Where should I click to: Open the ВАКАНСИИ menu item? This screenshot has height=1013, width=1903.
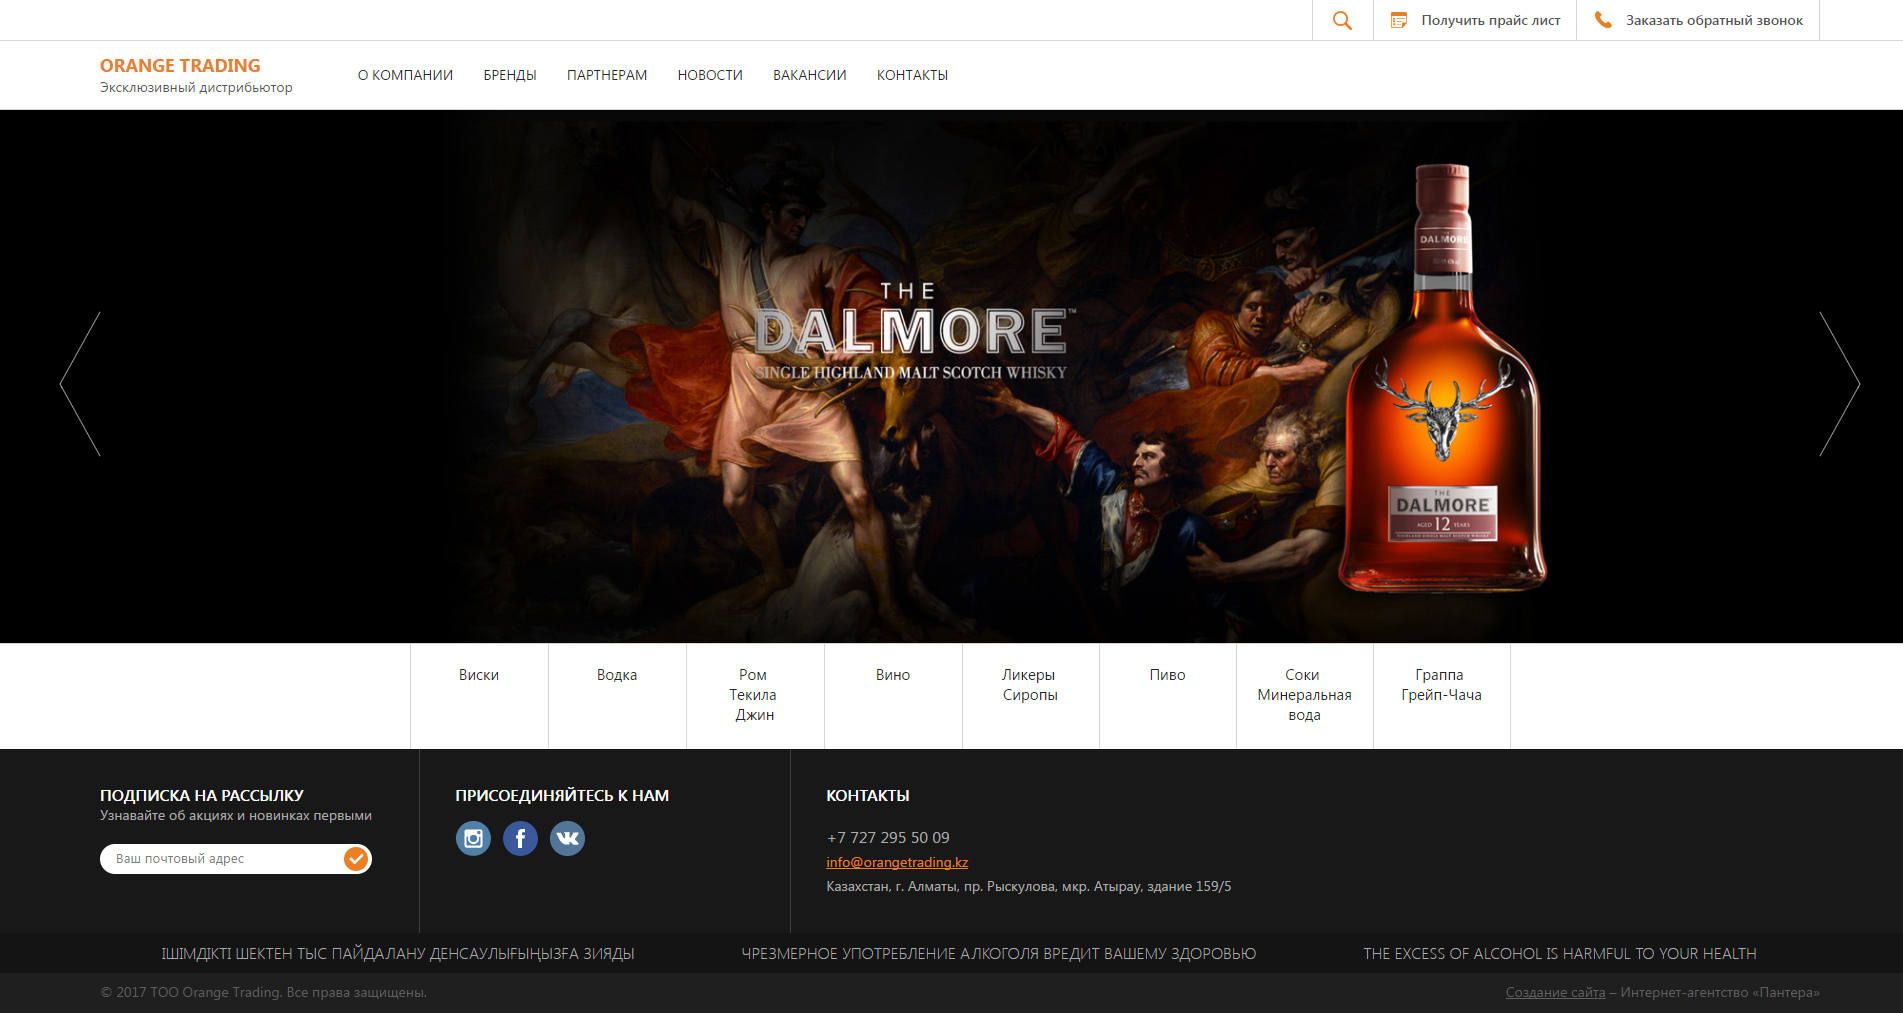coord(810,75)
